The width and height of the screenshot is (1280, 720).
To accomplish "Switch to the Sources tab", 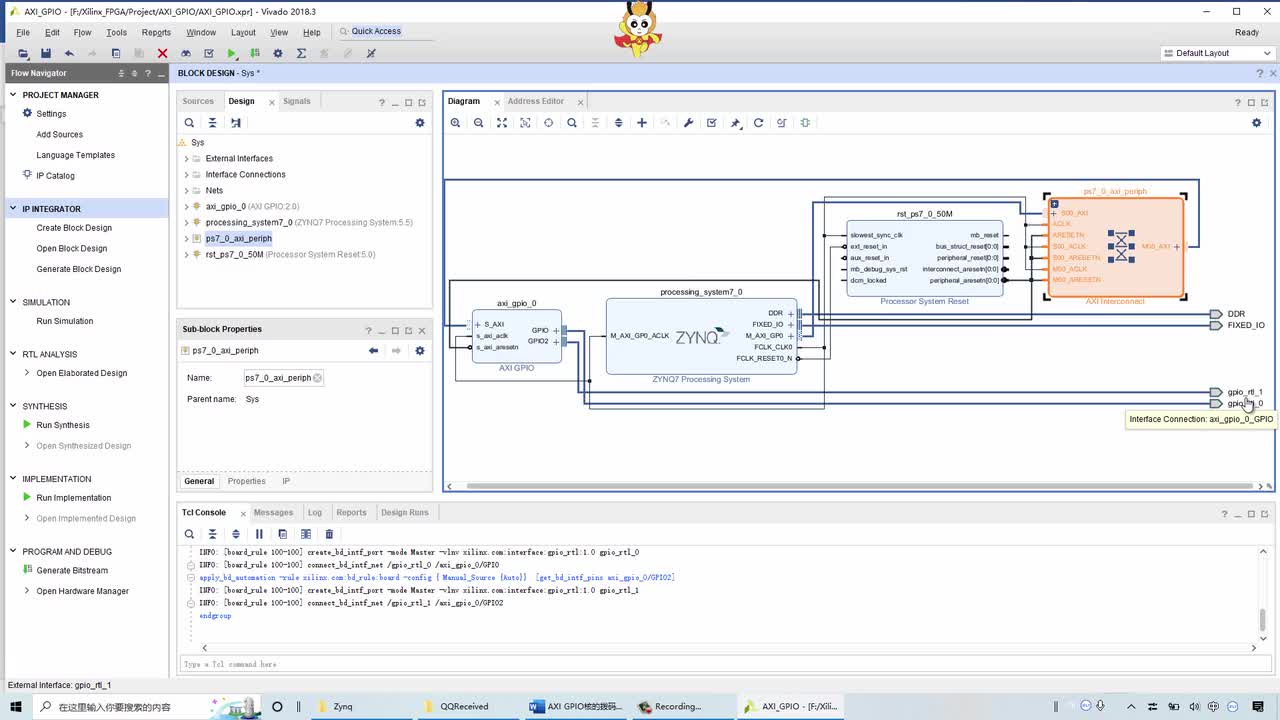I will [198, 101].
